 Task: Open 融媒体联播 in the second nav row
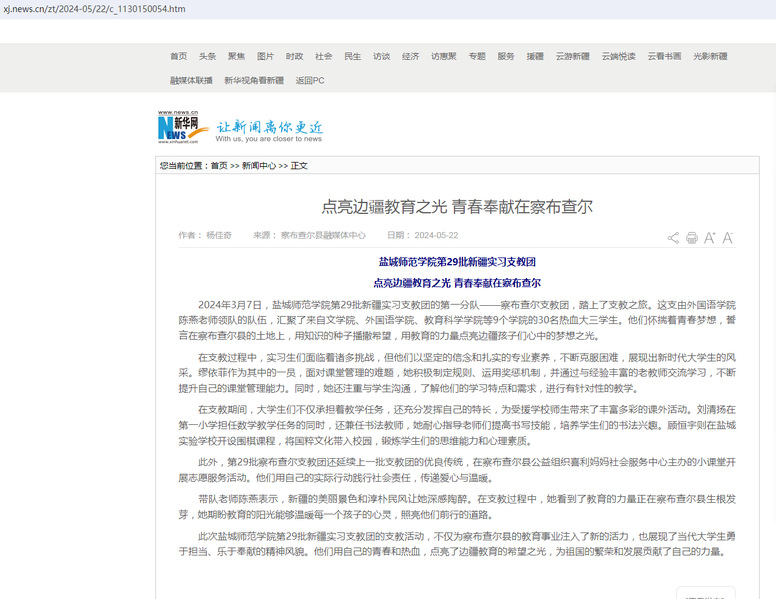(x=192, y=80)
